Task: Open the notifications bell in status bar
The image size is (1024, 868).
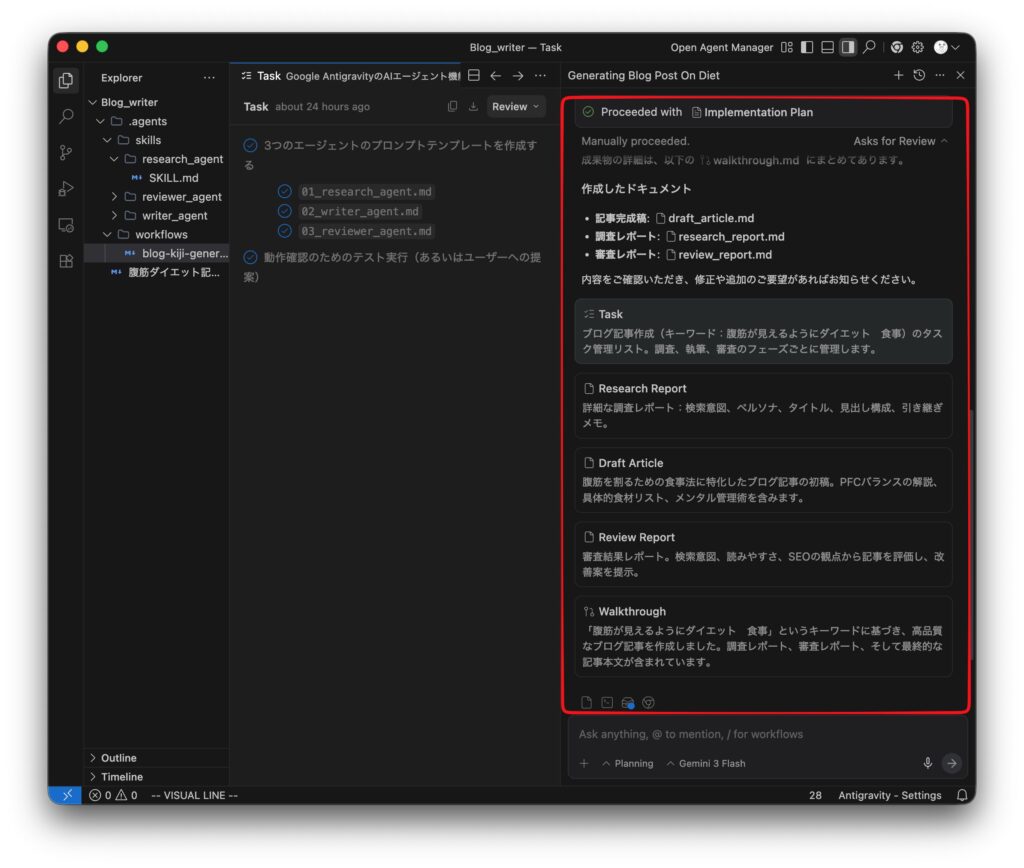Action: (x=962, y=795)
